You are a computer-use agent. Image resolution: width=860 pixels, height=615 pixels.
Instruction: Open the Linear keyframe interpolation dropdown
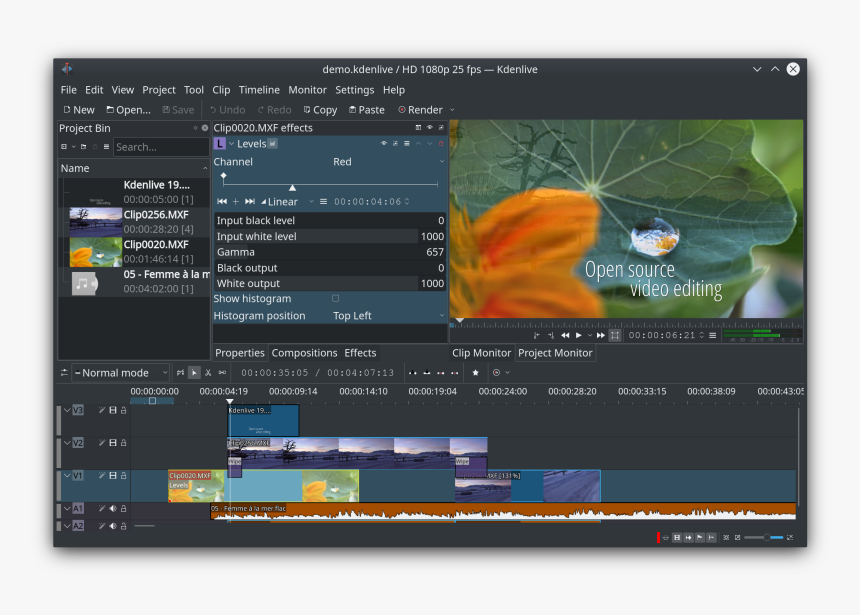pyautogui.click(x=287, y=202)
